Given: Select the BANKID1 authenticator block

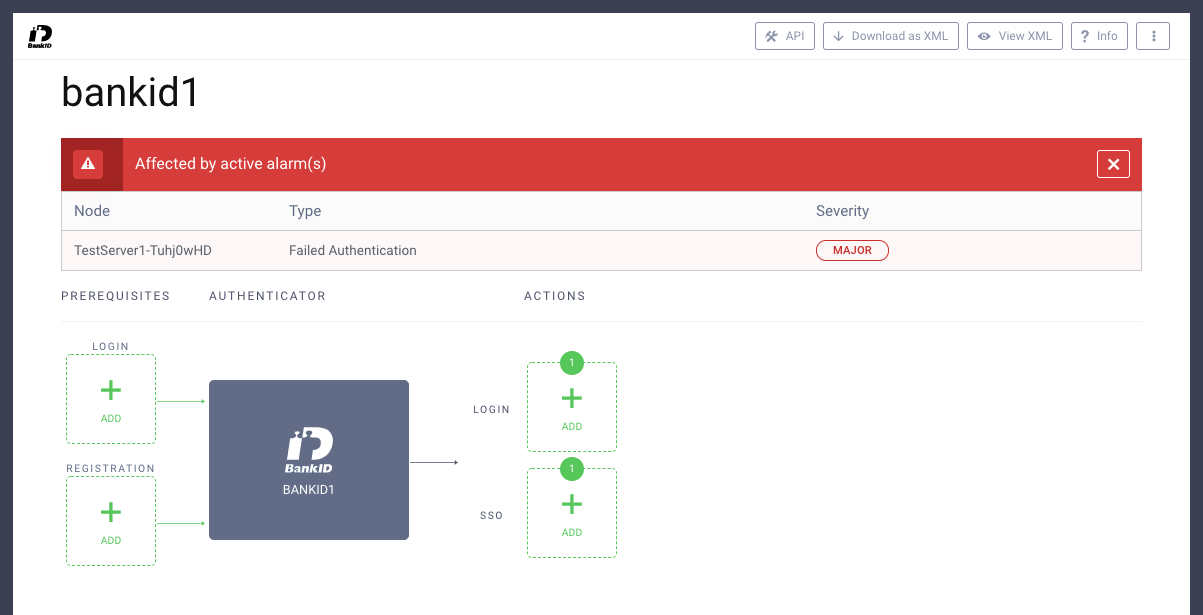Looking at the screenshot, I should point(308,460).
